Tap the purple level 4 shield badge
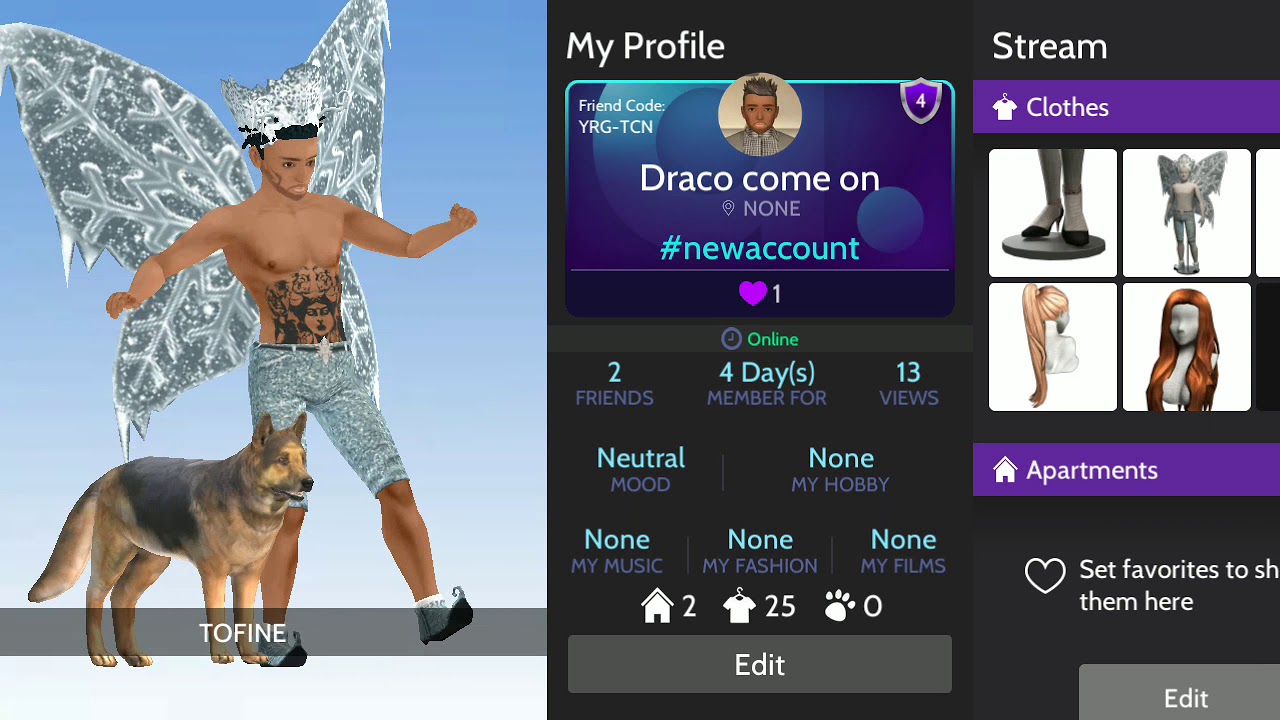The image size is (1280, 720). point(921,102)
